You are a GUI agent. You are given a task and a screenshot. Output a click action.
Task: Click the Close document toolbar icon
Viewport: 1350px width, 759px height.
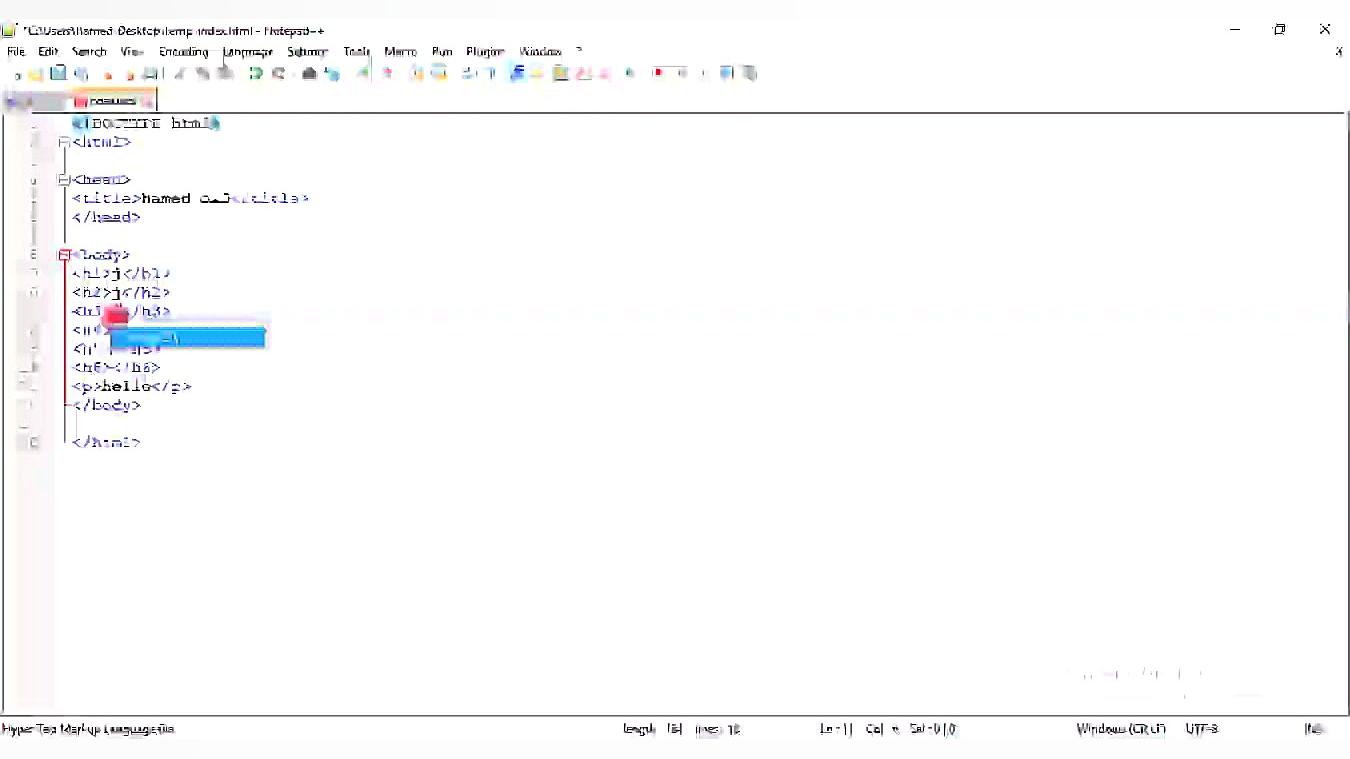point(107,73)
